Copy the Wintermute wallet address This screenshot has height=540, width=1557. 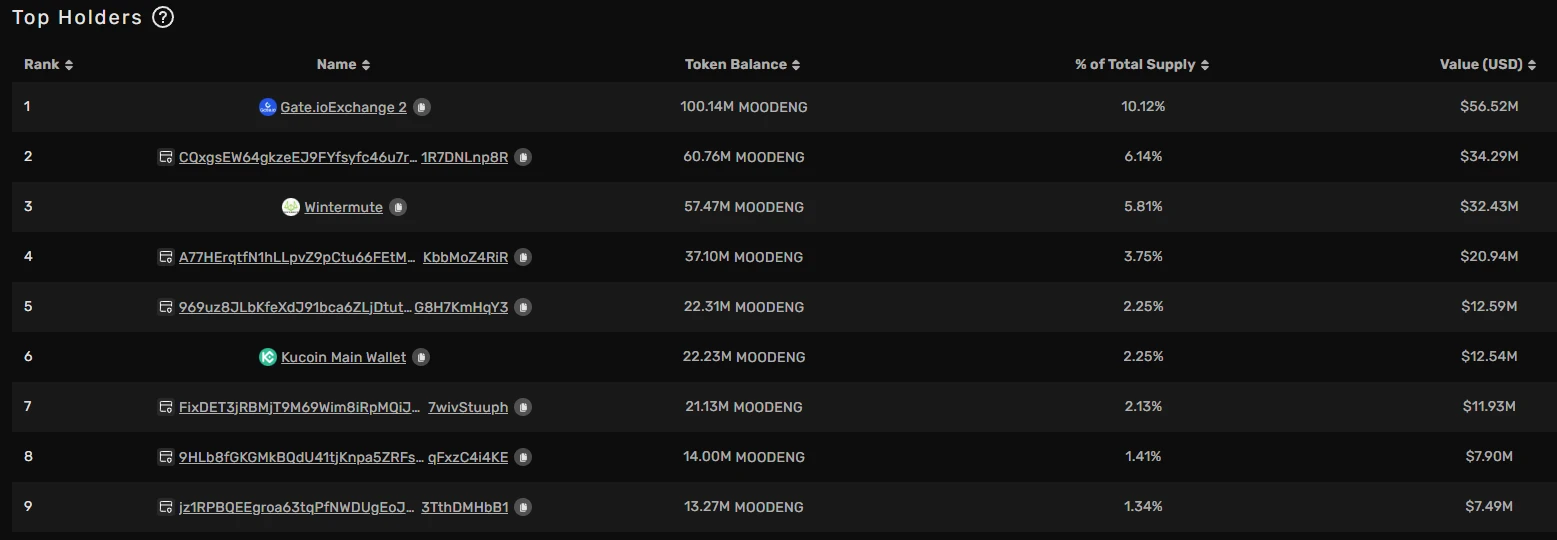pyautogui.click(x=398, y=207)
